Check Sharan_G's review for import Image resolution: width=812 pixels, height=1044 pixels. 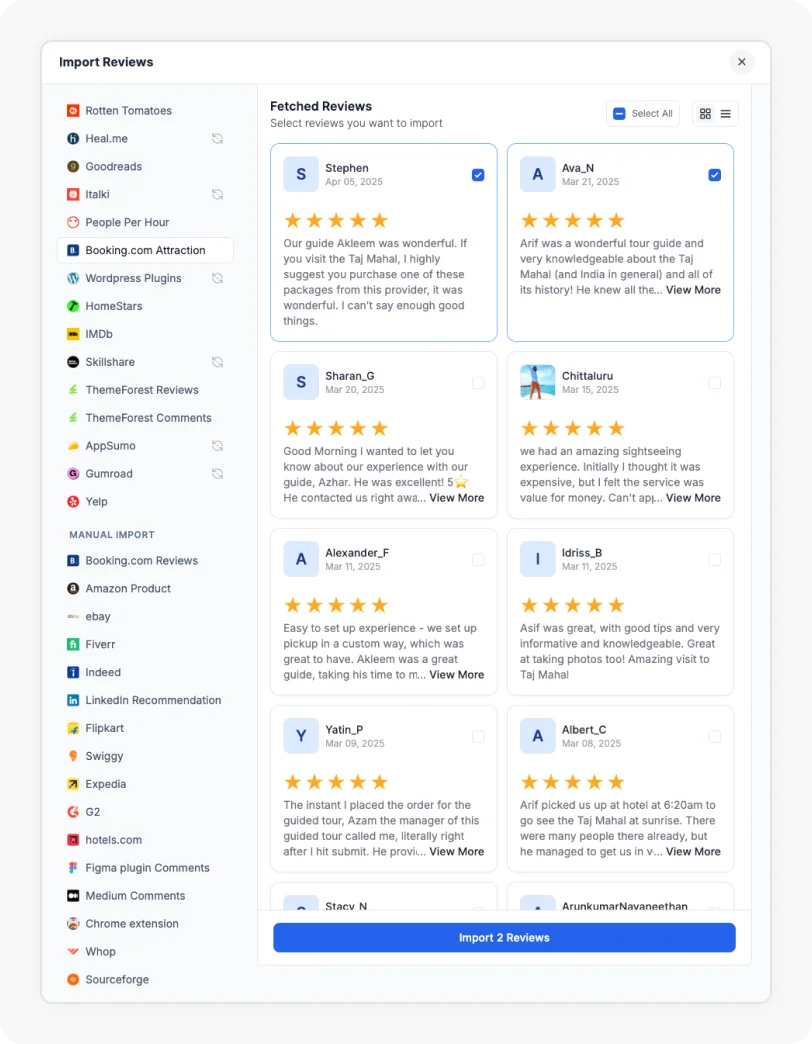[x=478, y=381]
